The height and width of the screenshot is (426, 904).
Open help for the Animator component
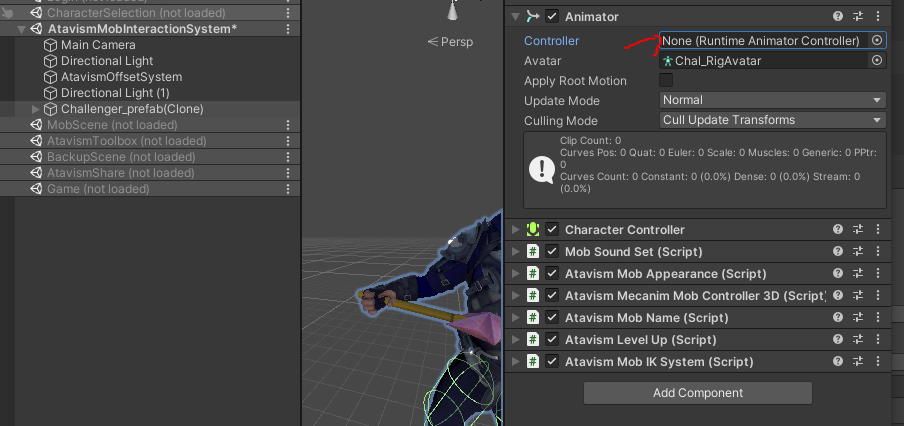click(x=838, y=17)
